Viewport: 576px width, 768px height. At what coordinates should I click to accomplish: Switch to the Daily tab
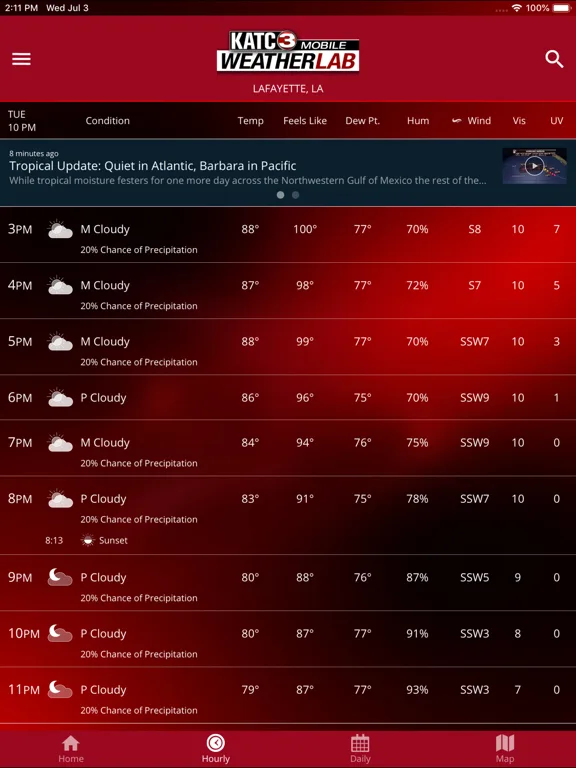(x=360, y=749)
